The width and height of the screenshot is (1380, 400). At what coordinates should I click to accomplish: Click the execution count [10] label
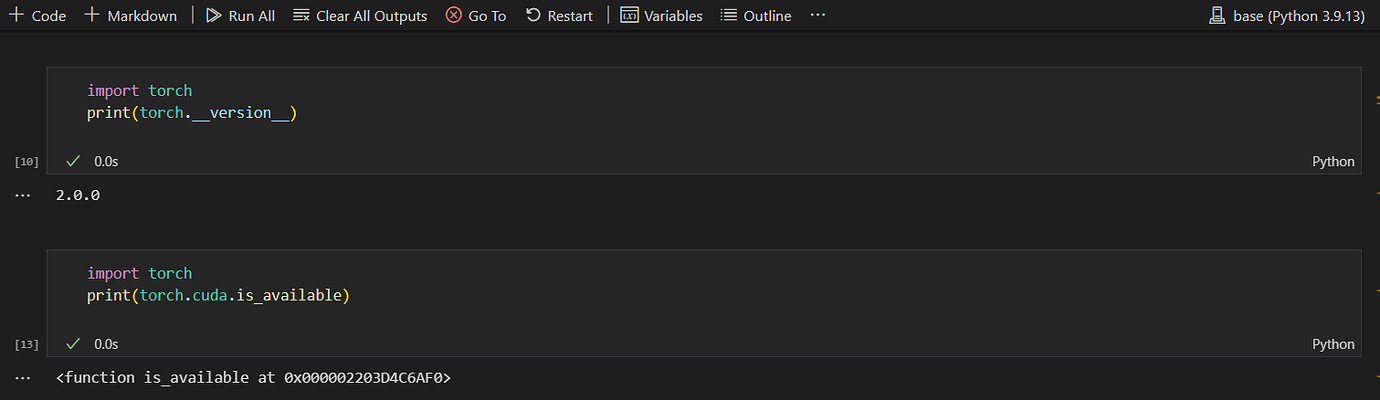click(x=27, y=162)
